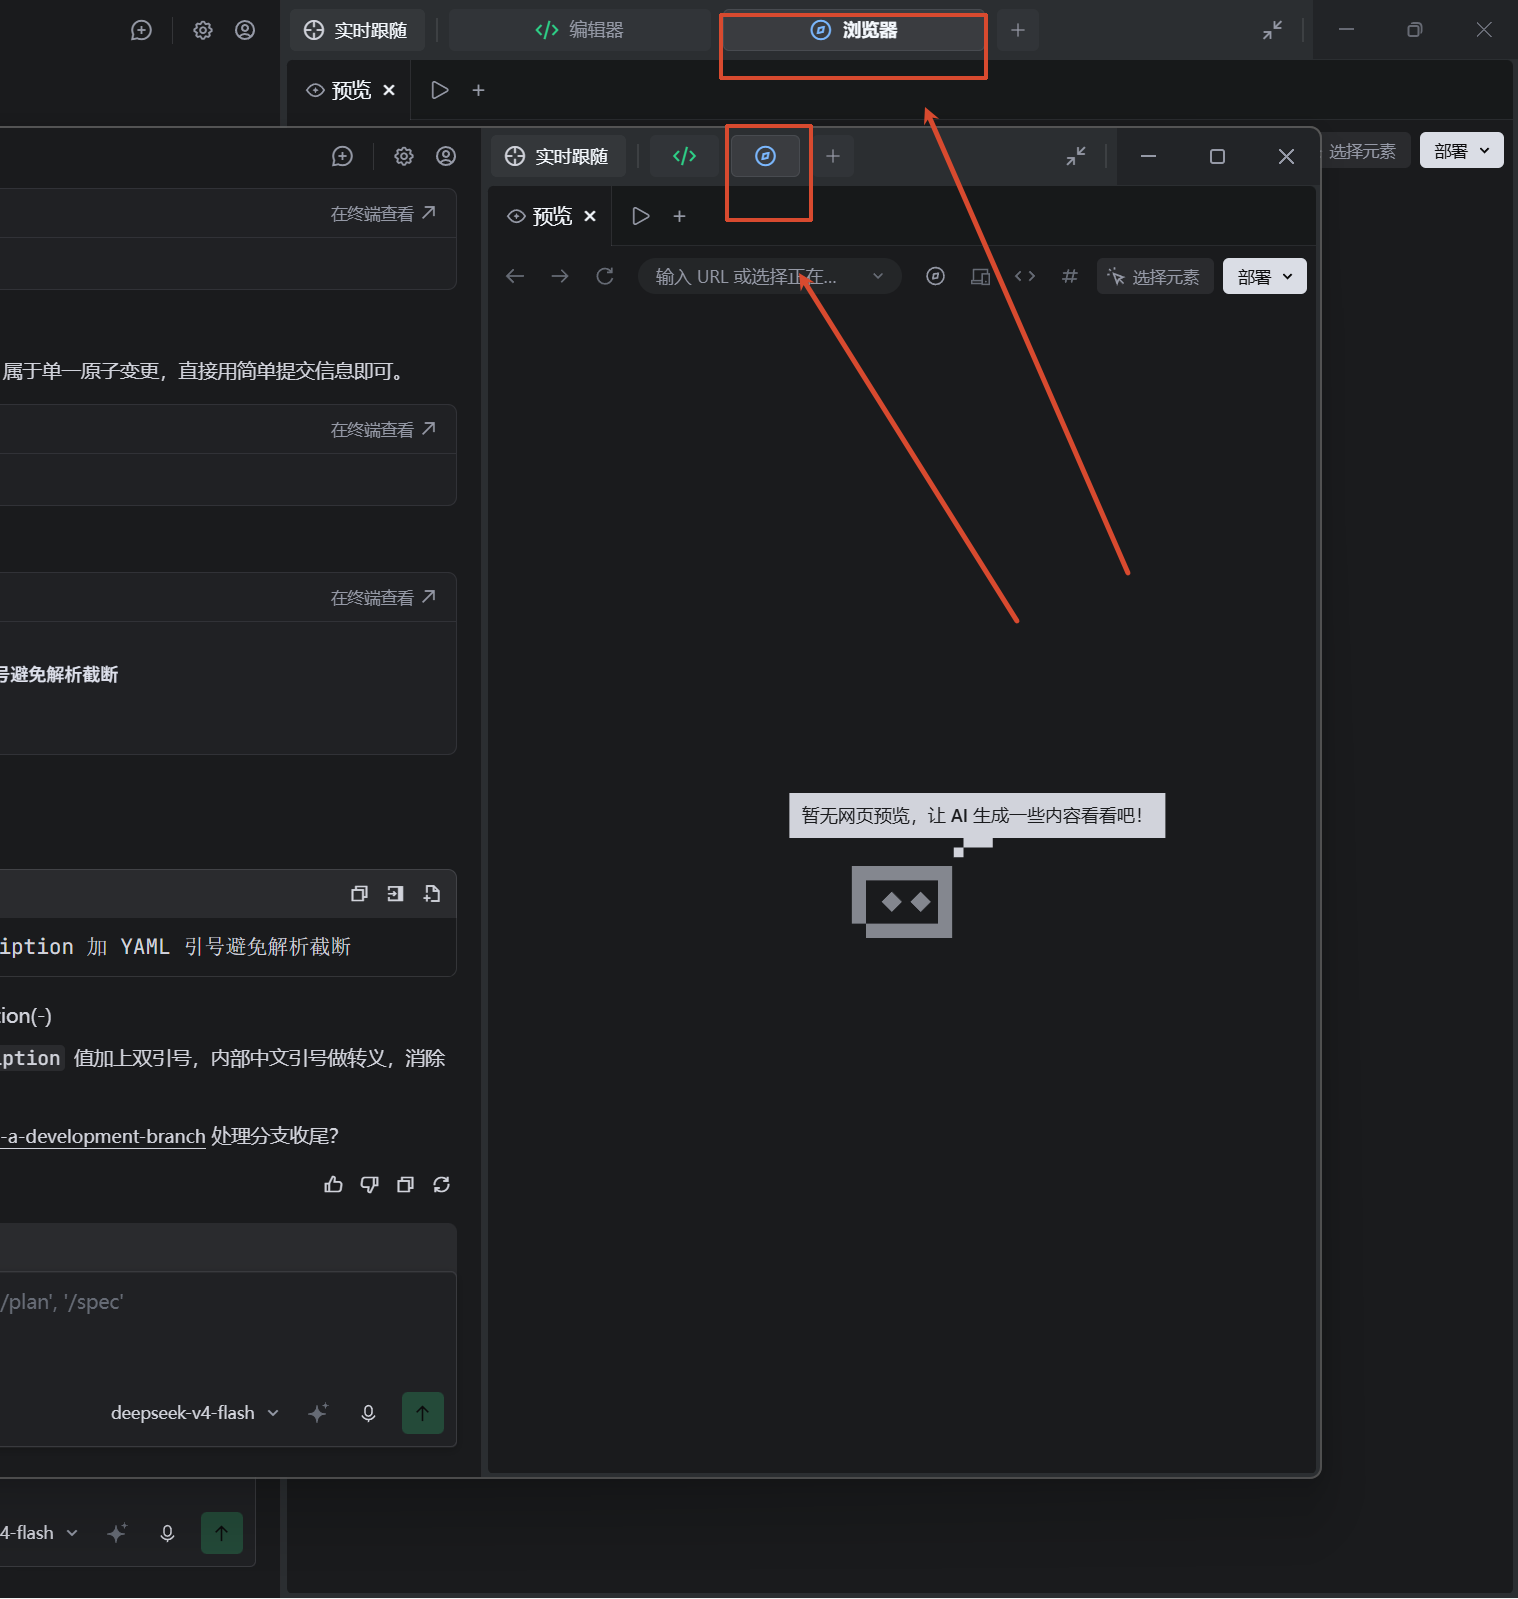Viewport: 1518px width, 1599px height.
Task: Collapse the front window panel with the shrink arrows icon
Action: click(1076, 156)
